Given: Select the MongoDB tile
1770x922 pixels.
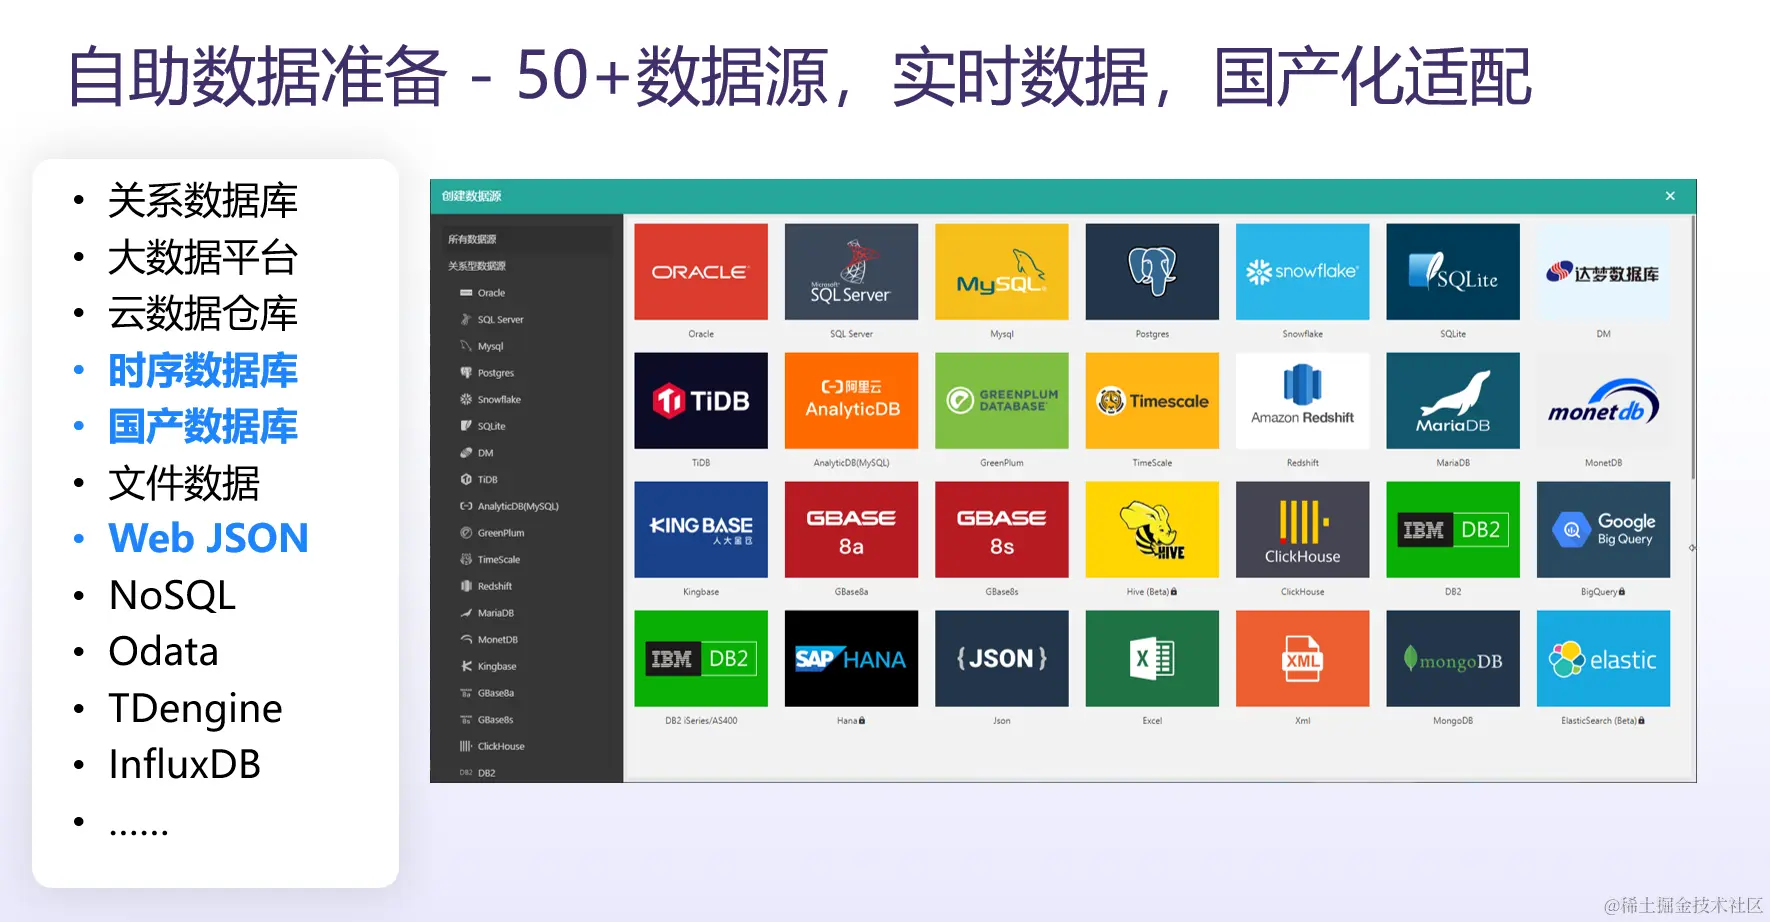Looking at the screenshot, I should (1453, 659).
